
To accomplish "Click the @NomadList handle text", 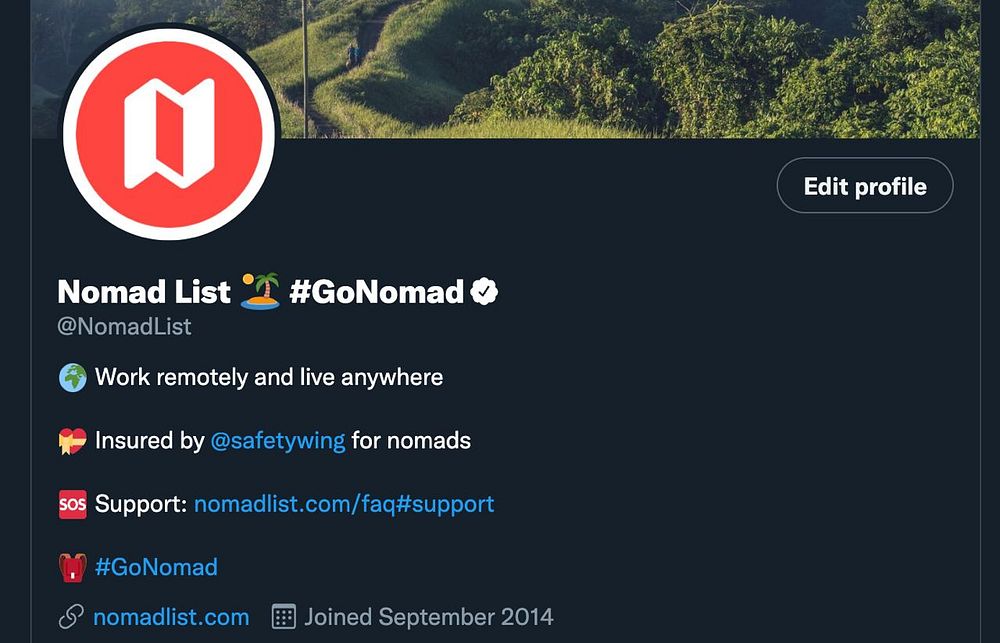I will point(125,327).
